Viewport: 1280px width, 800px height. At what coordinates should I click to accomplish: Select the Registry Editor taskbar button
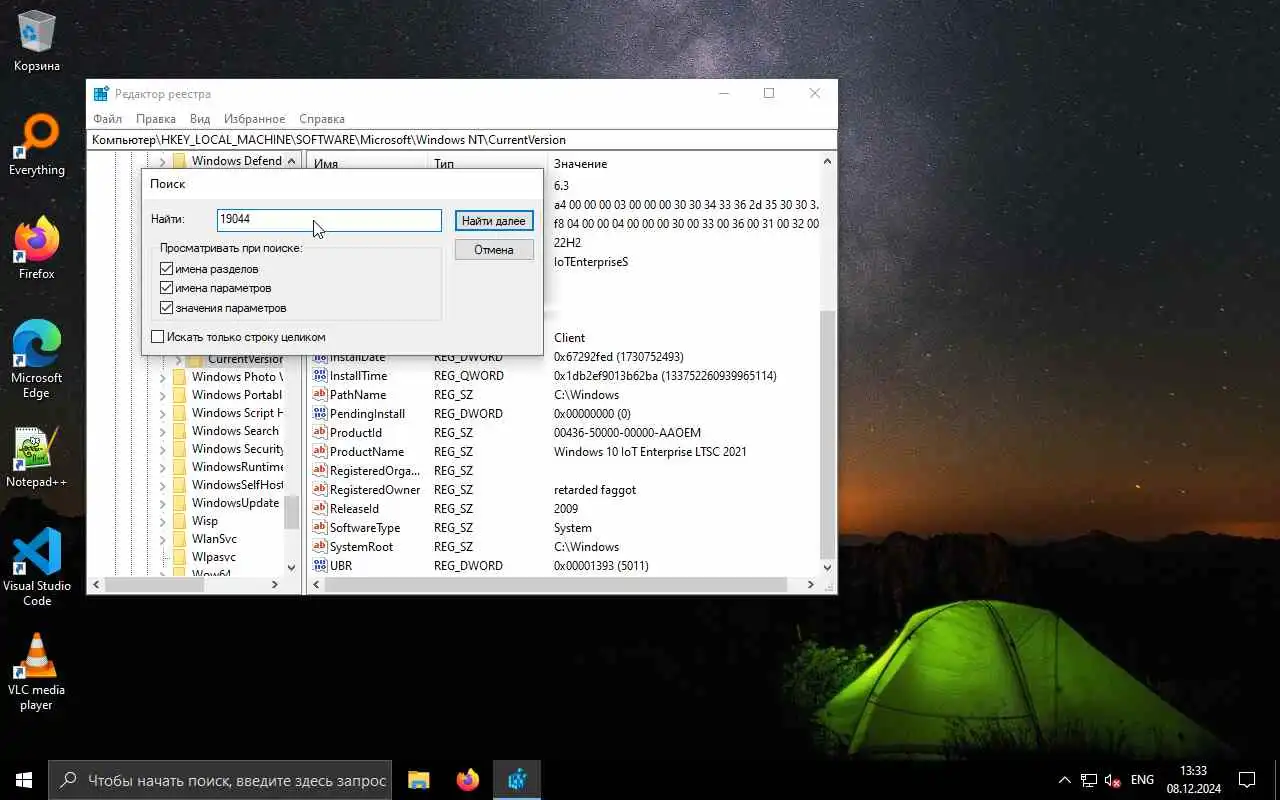click(517, 780)
